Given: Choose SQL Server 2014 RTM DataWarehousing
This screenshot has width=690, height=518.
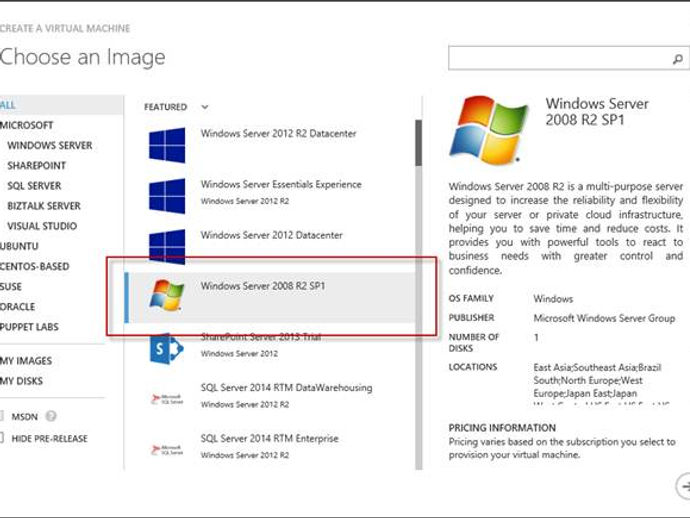Looking at the screenshot, I should (286, 388).
